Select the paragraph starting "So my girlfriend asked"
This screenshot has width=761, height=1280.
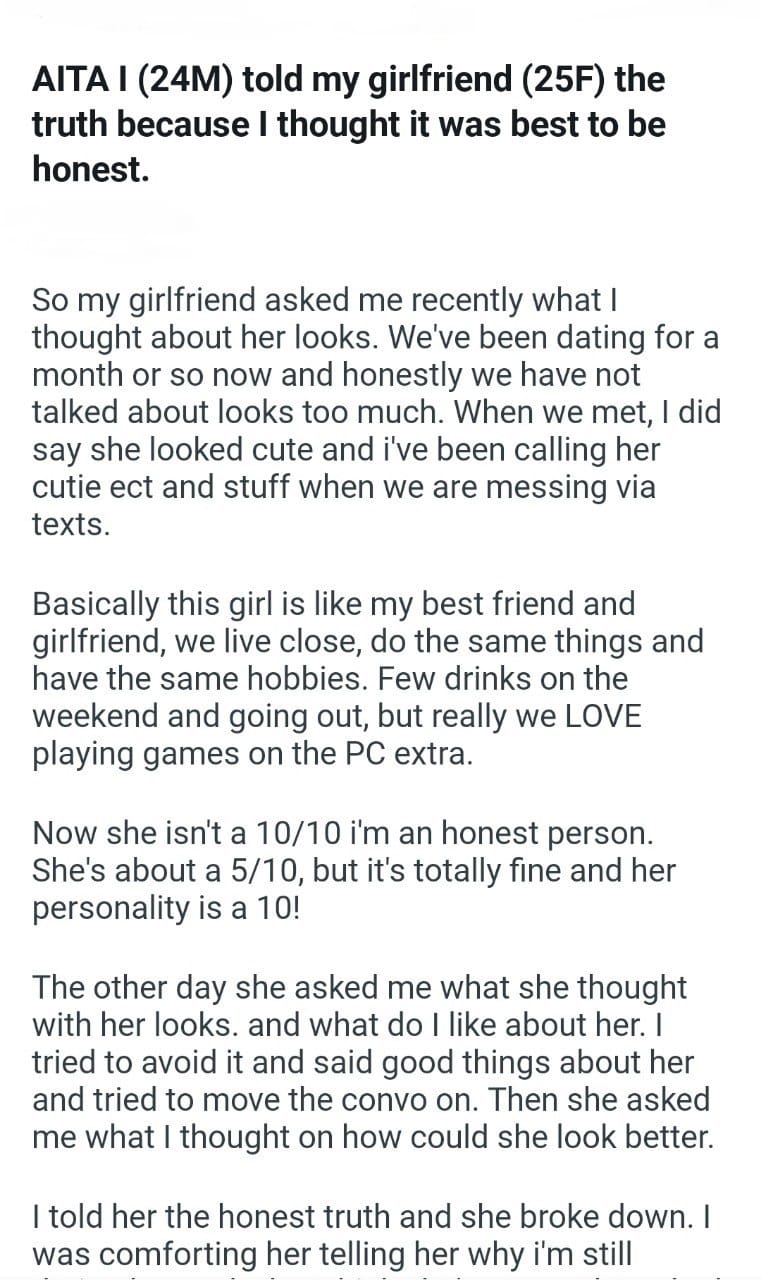click(375, 412)
